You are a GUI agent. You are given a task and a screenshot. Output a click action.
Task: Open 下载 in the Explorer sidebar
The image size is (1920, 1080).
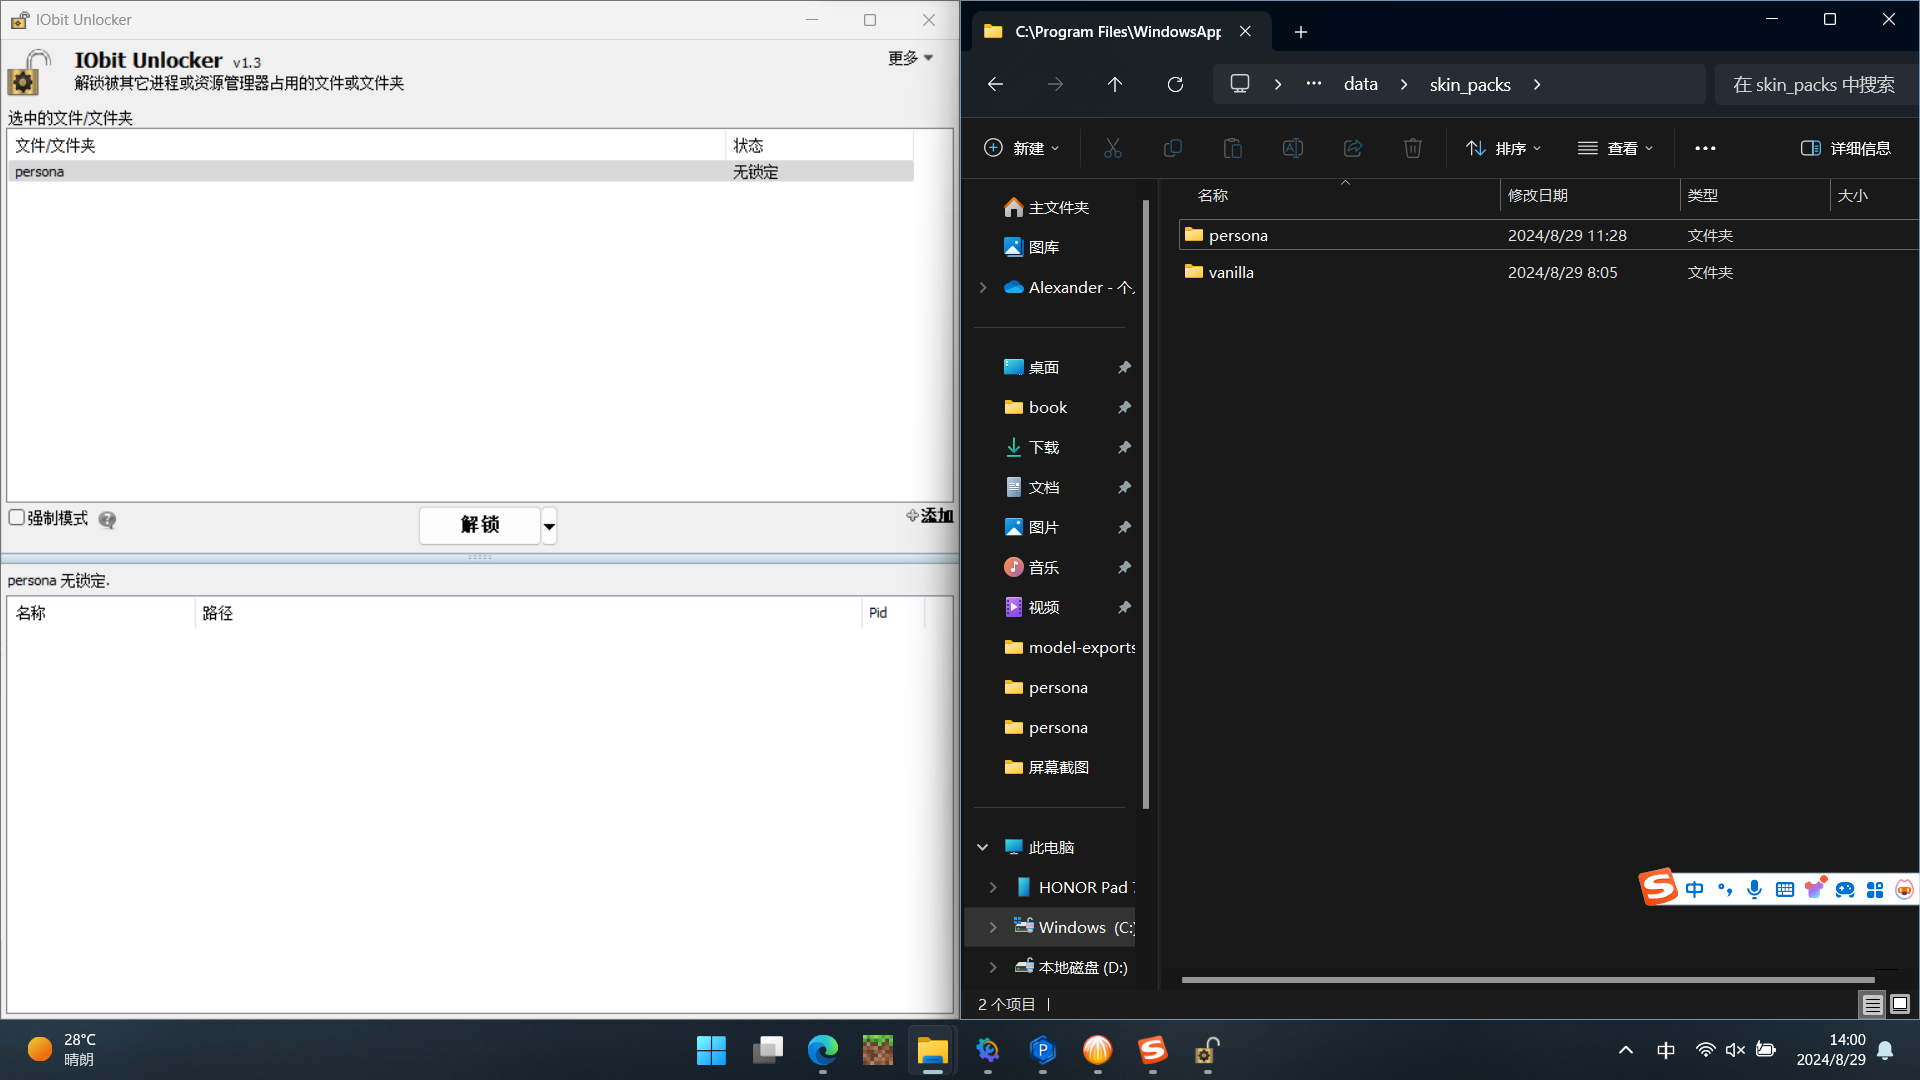1044,447
